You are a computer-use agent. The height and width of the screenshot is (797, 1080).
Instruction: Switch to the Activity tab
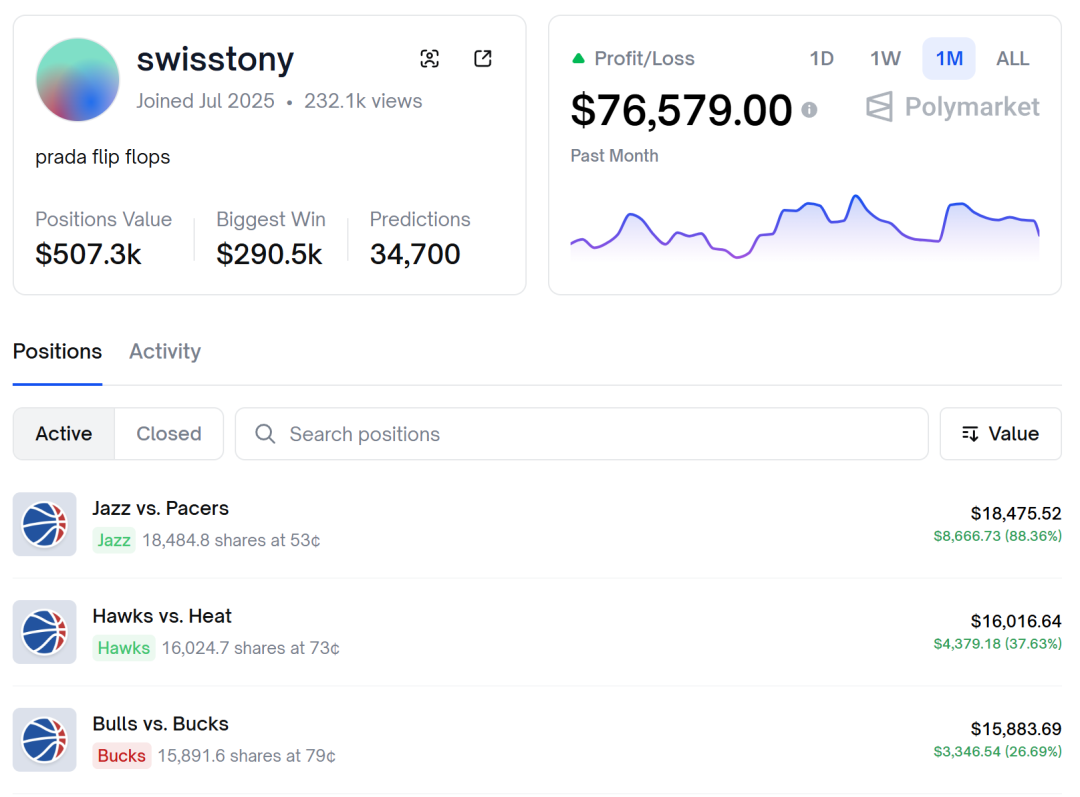click(165, 352)
